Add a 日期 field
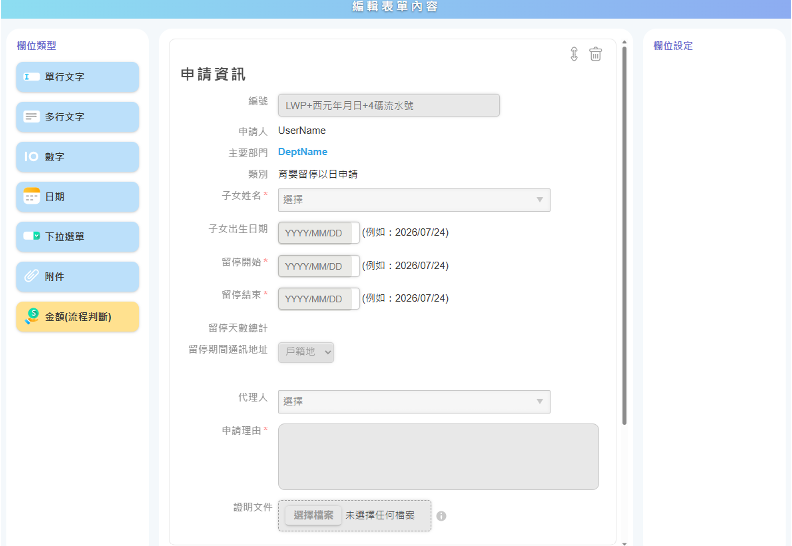792x546 pixels. 77,196
